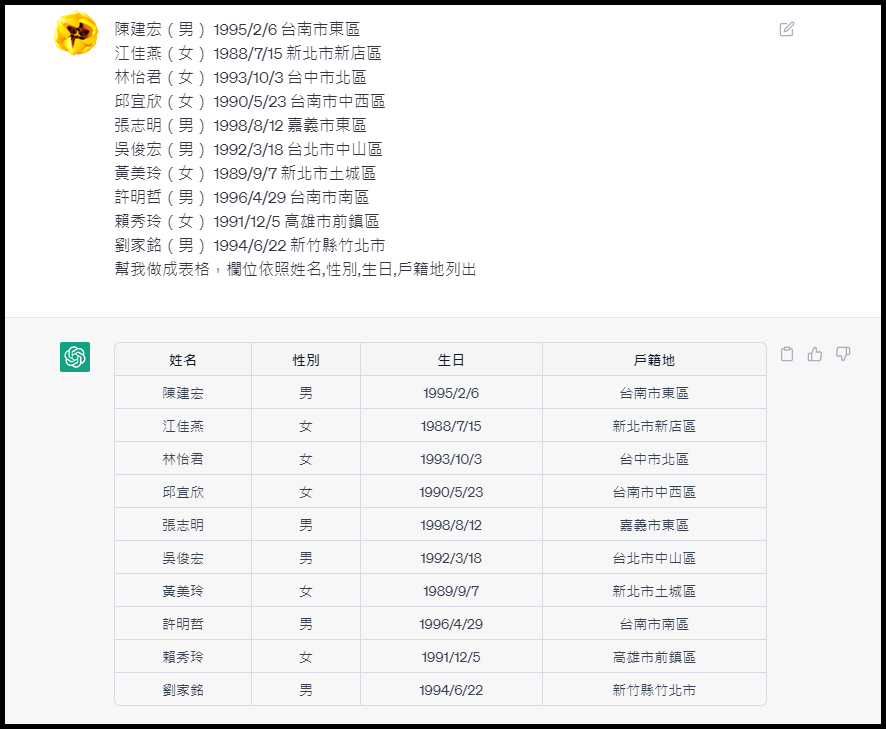The image size is (886, 729).
Task: Click birthday cell 1993/10/3 in table
Action: [x=451, y=459]
